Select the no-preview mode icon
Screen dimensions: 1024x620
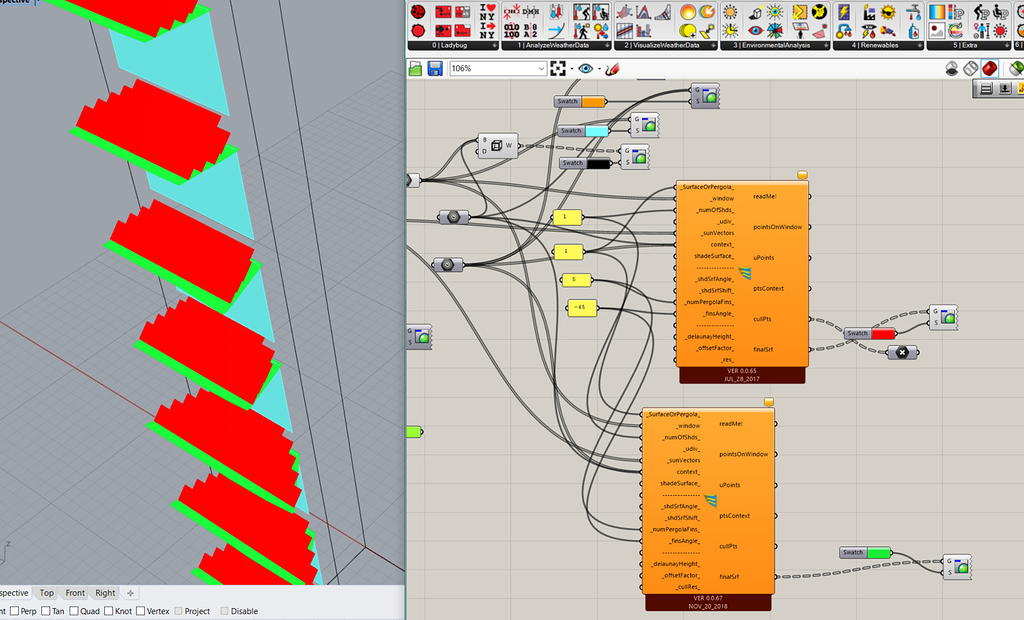click(x=952, y=68)
